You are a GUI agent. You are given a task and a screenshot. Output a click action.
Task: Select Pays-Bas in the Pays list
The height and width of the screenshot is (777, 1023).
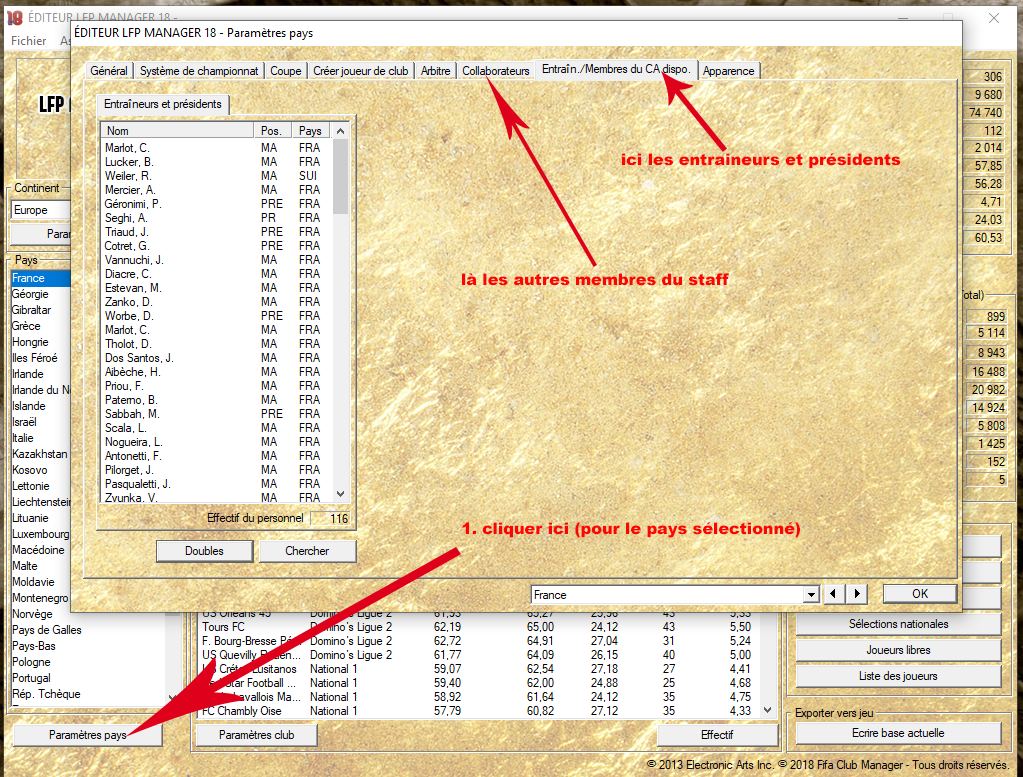34,646
